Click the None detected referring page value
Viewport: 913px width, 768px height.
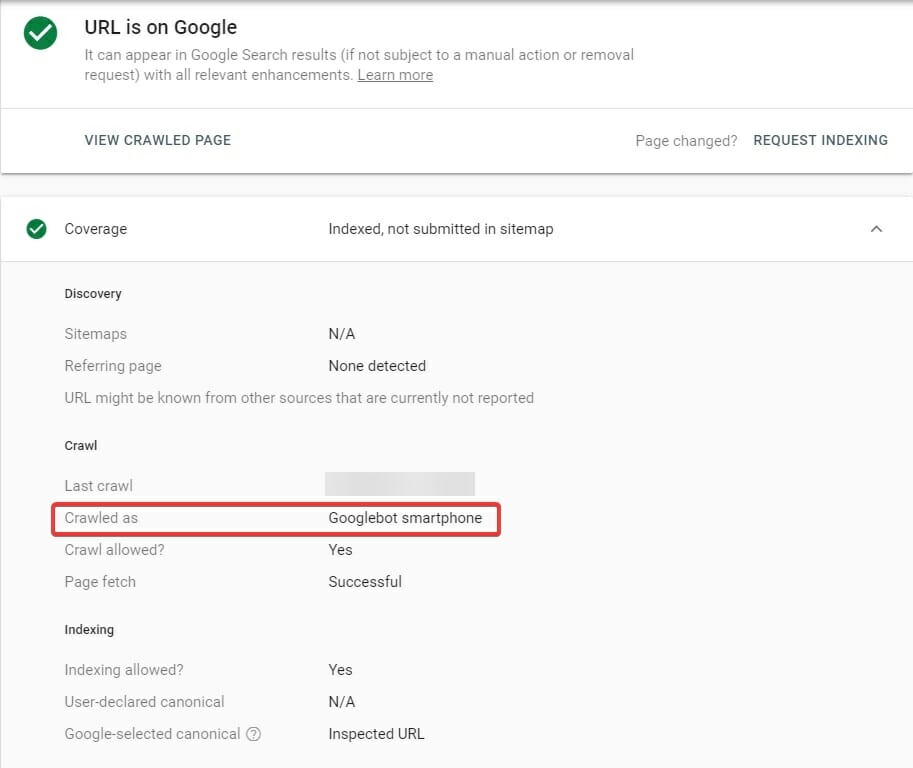[x=377, y=366]
